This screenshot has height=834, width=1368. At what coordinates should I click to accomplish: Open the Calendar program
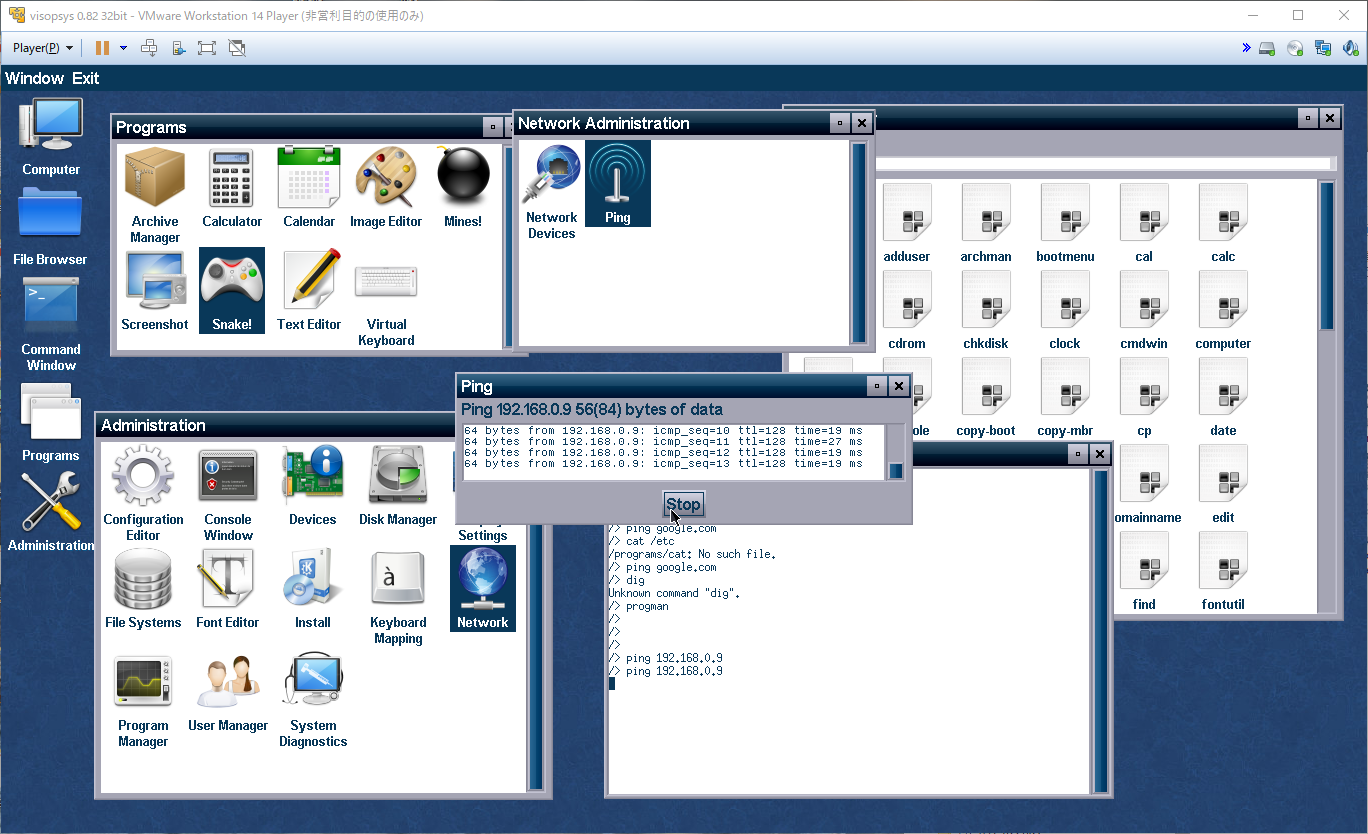point(309,188)
